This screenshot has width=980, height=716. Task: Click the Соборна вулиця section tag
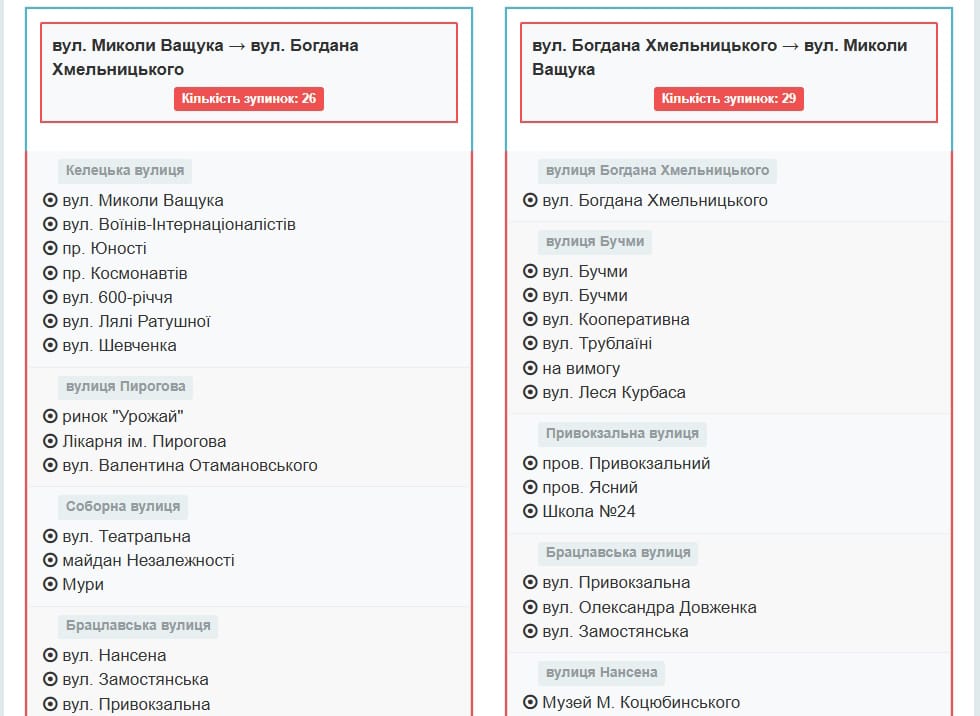pos(123,506)
